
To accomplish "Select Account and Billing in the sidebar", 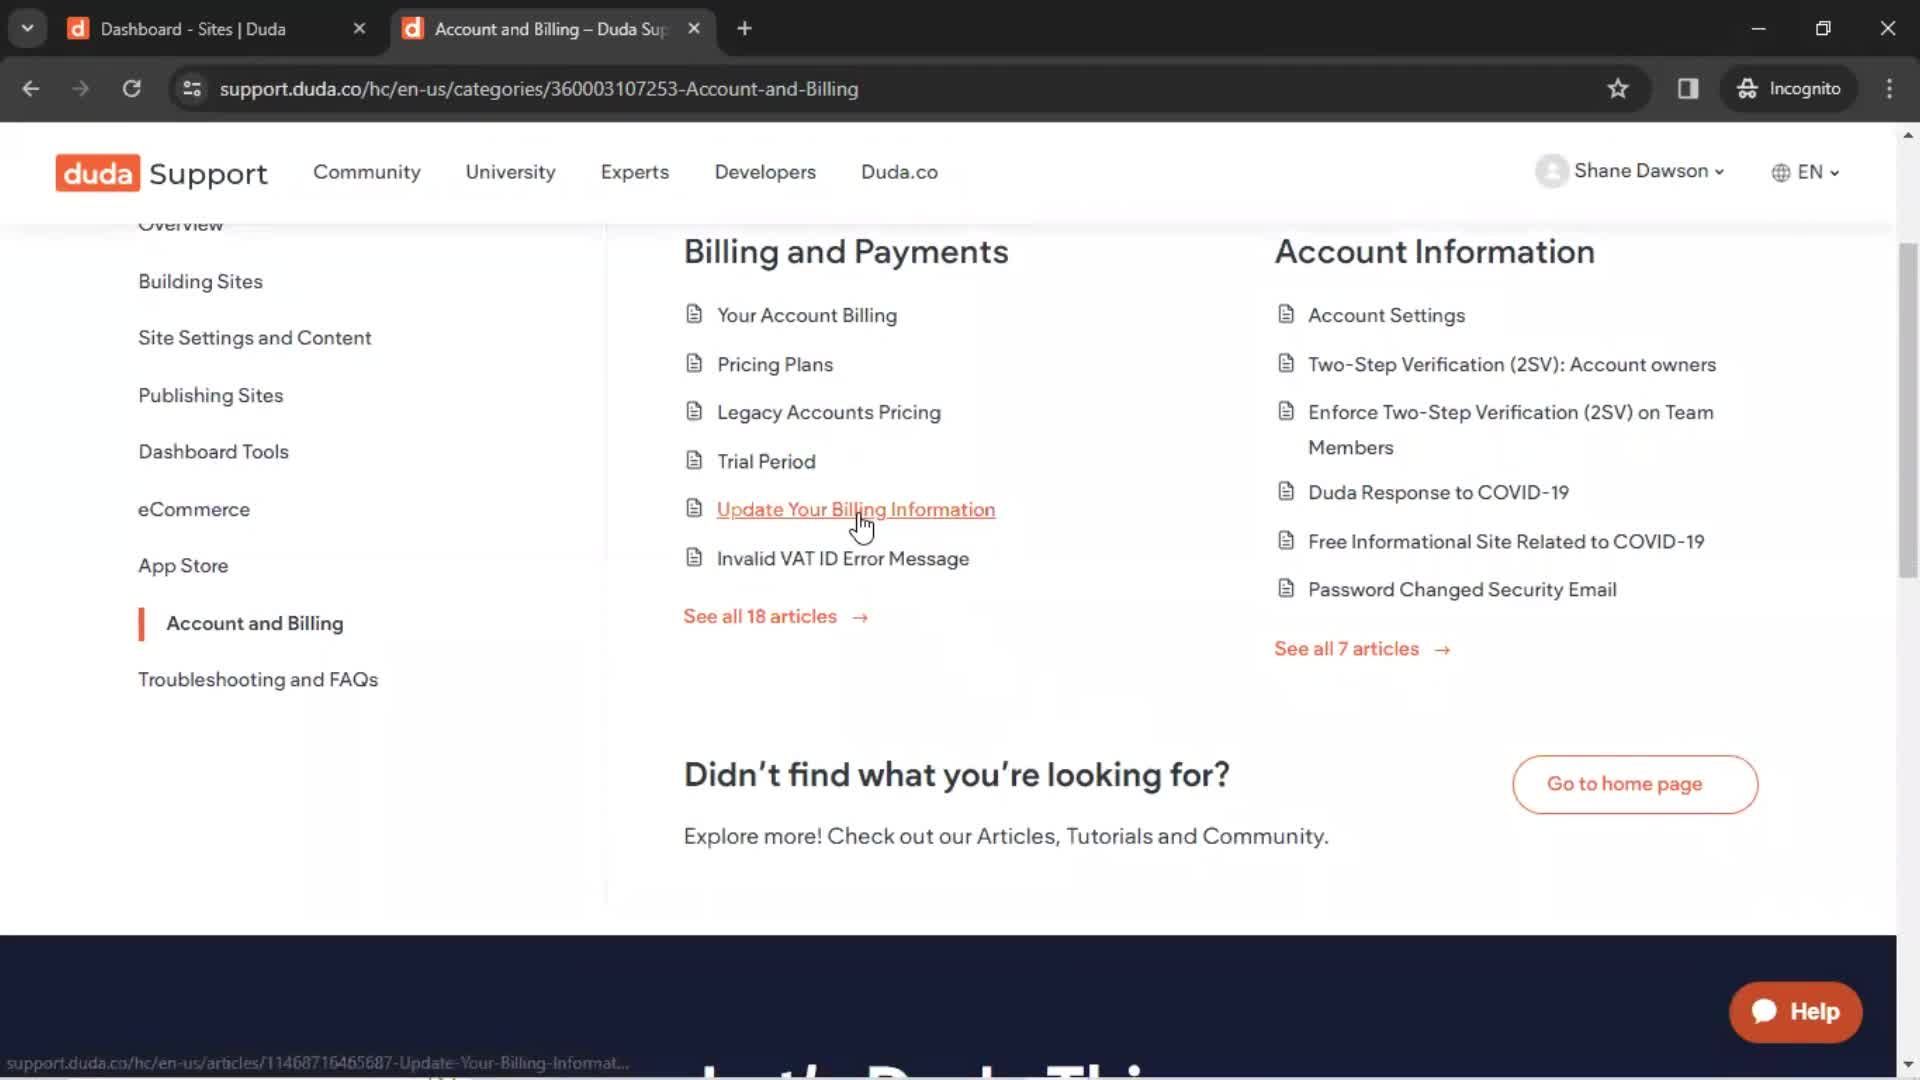I will coord(254,623).
